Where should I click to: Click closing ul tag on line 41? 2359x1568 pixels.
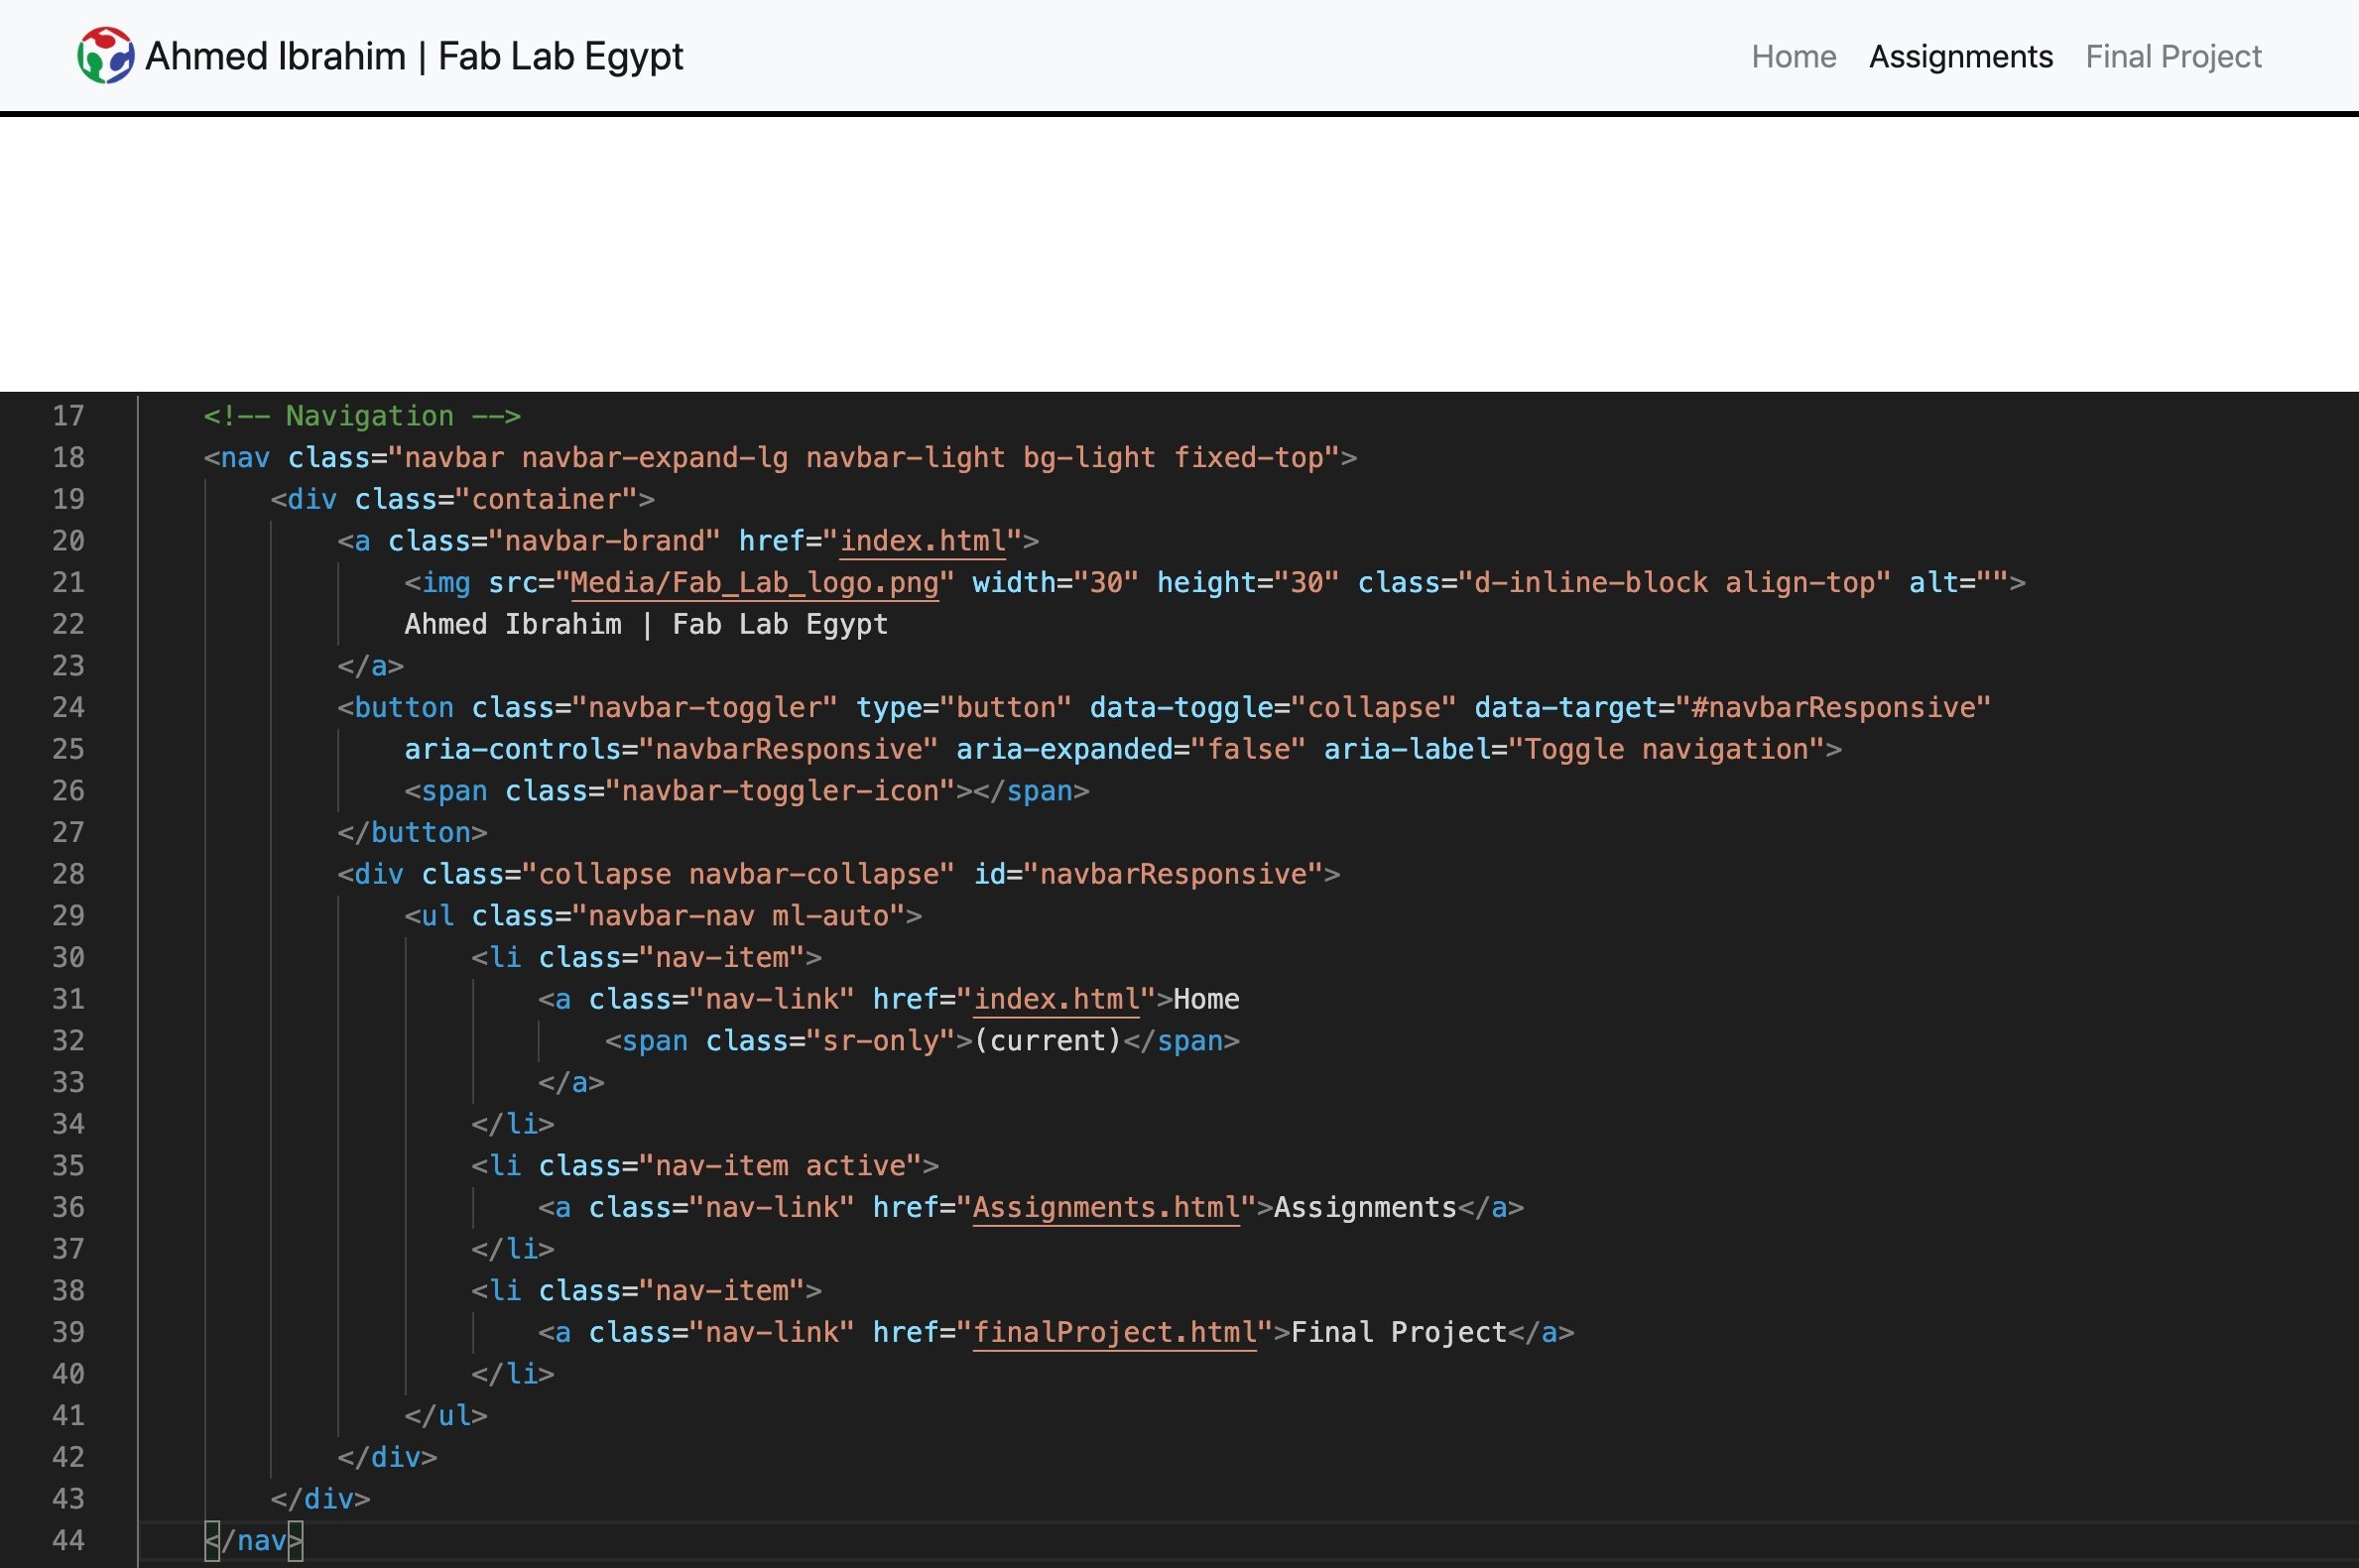coord(446,1416)
